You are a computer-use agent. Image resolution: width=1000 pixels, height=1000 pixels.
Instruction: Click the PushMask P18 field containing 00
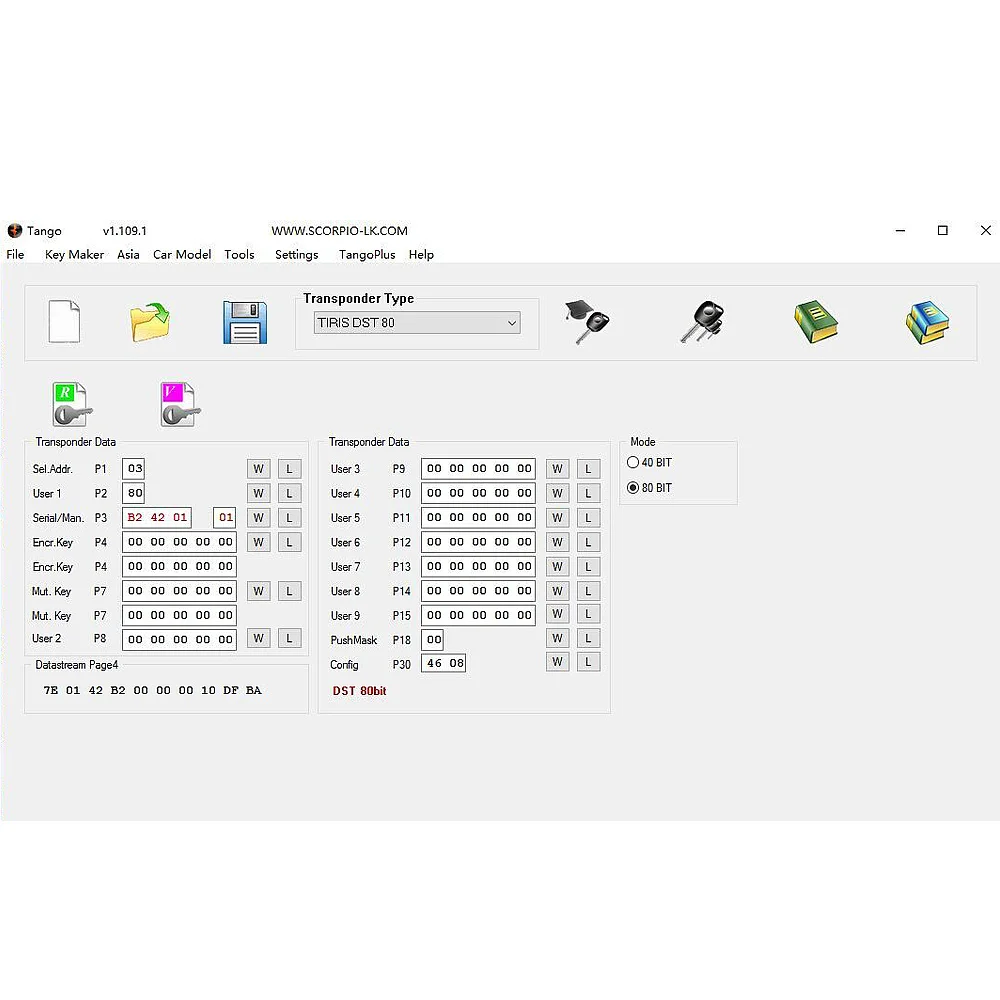(432, 639)
